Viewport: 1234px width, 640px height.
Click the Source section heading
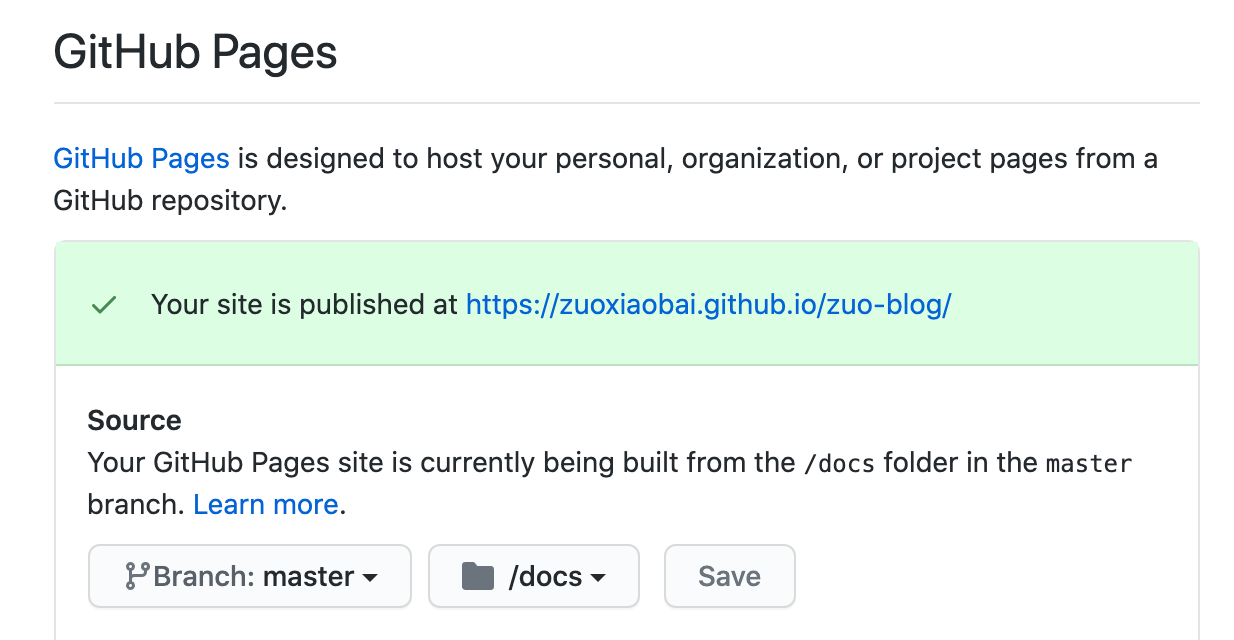click(x=134, y=420)
